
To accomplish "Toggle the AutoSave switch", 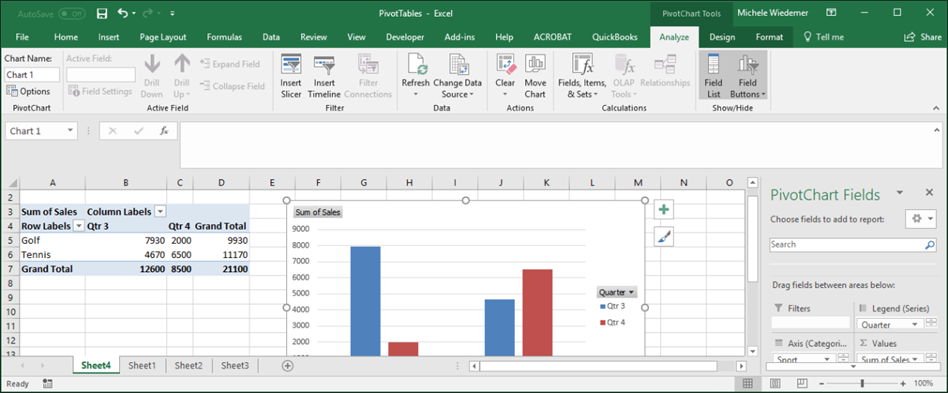I will tap(72, 13).
